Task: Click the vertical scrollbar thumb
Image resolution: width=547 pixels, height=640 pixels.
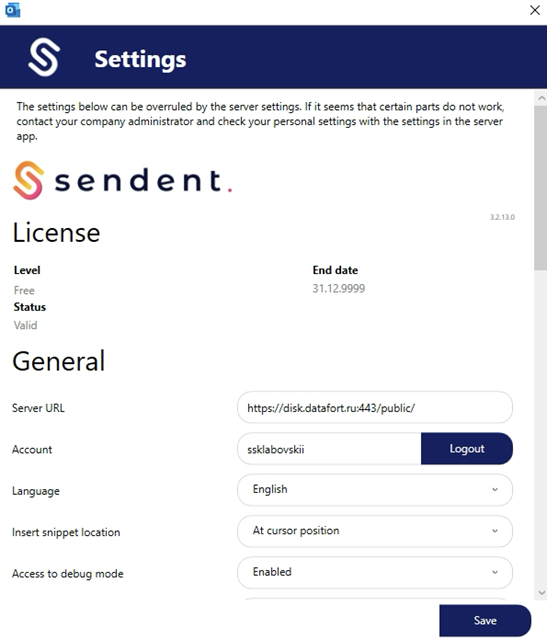Action: (x=540, y=188)
